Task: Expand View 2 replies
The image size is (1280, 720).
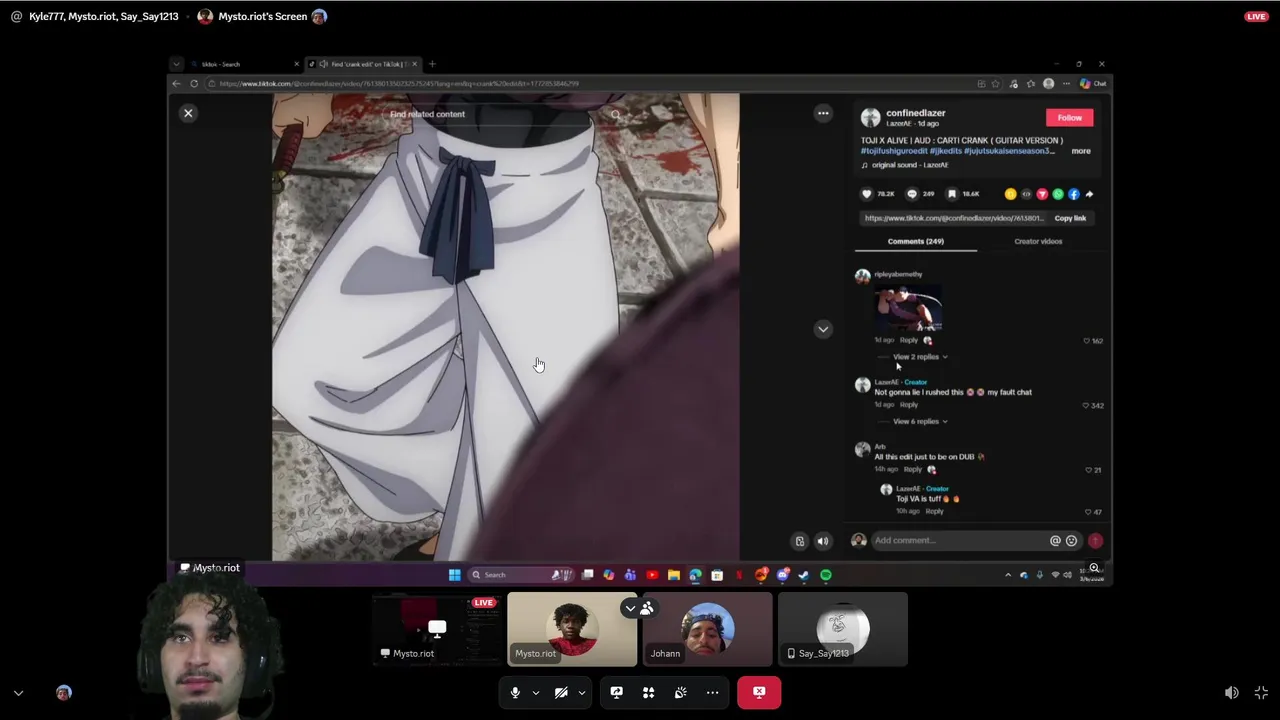Action: (x=919, y=357)
